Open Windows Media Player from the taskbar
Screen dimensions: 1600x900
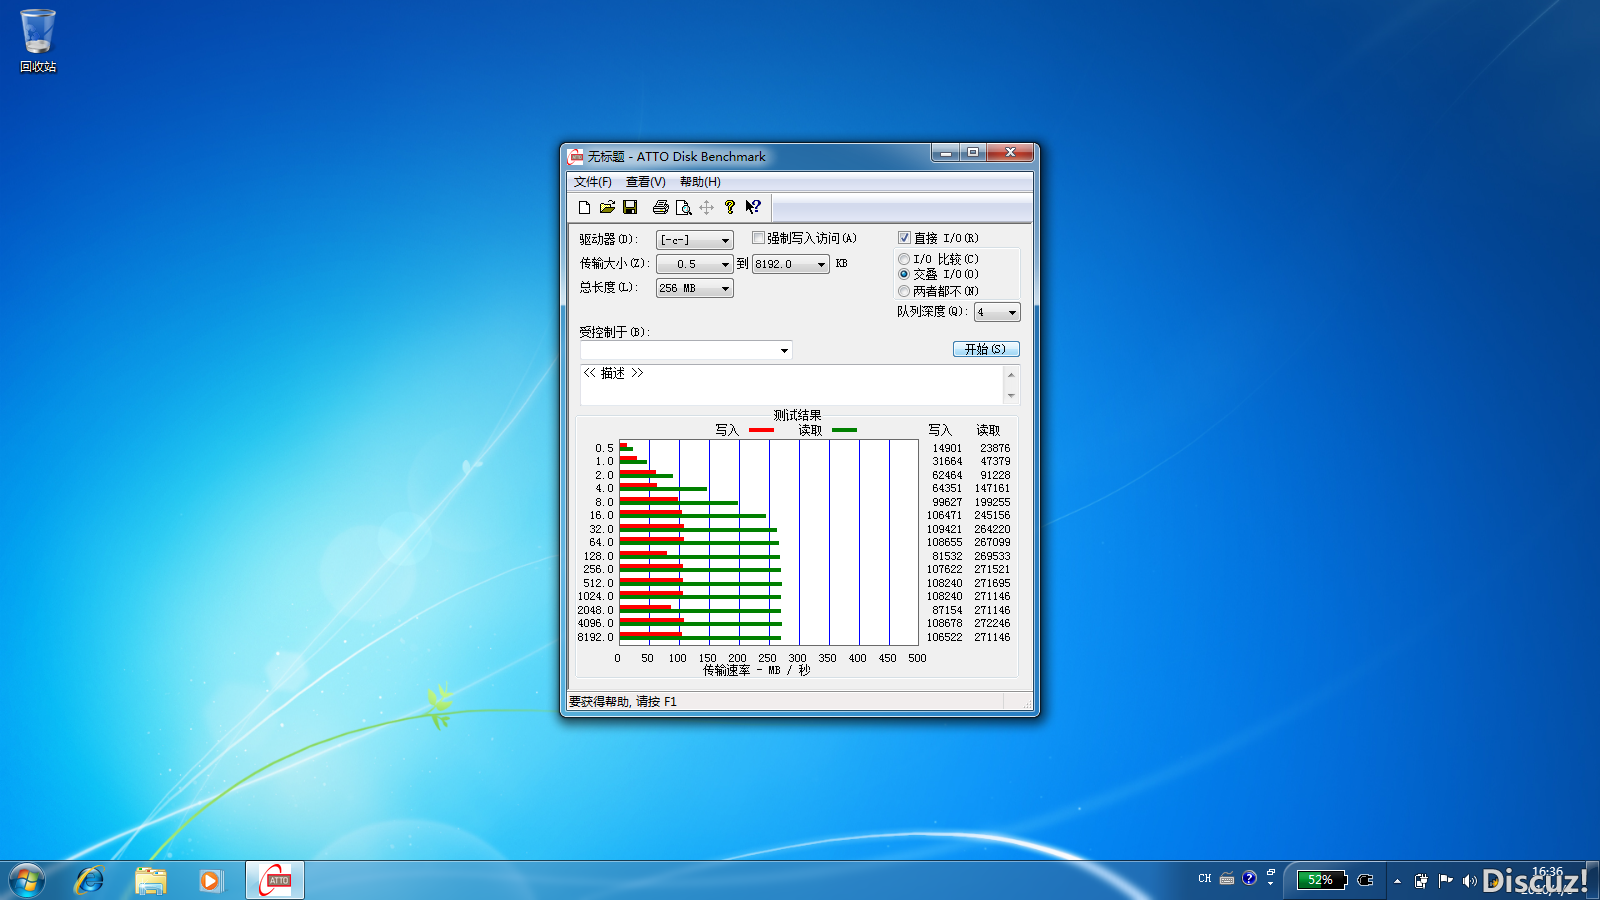(210, 881)
